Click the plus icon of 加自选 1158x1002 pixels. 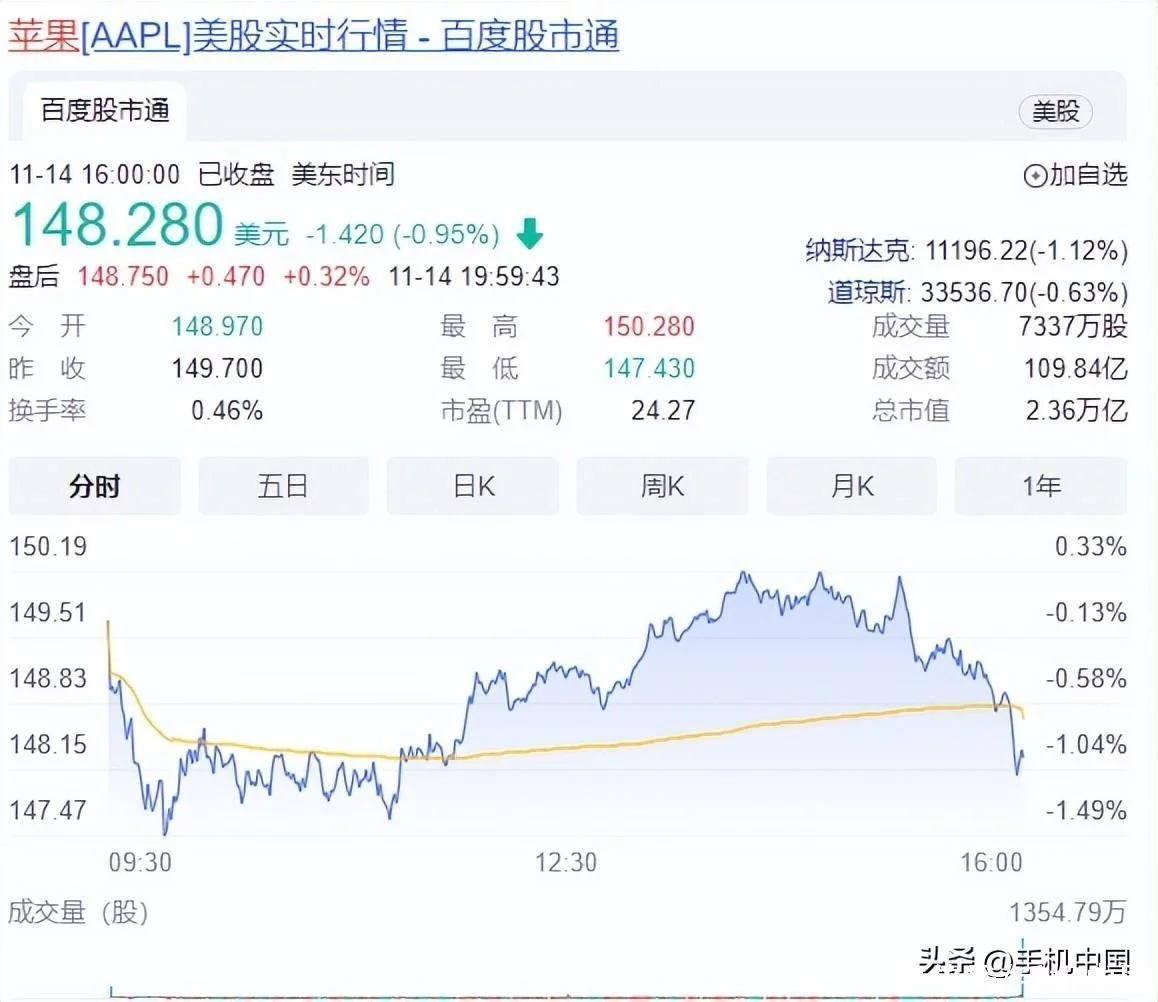click(1035, 176)
